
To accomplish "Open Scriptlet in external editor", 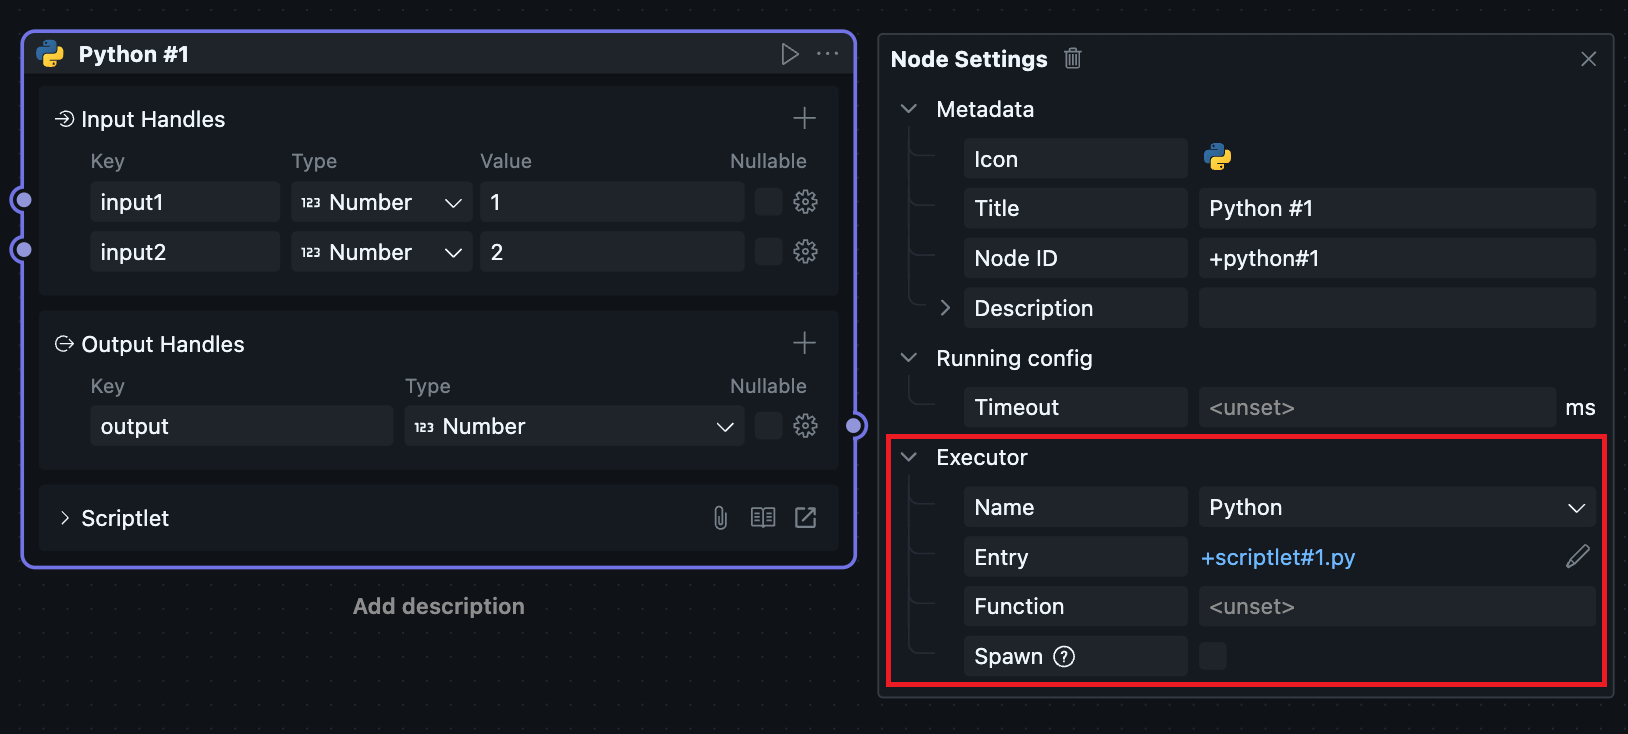I will [805, 518].
